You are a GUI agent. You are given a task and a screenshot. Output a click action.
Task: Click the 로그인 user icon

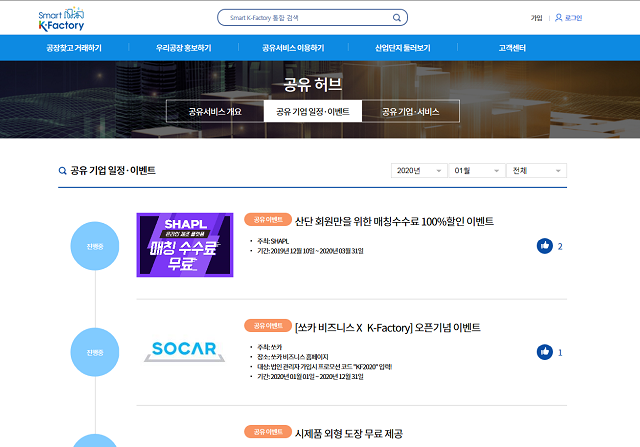coord(559,18)
